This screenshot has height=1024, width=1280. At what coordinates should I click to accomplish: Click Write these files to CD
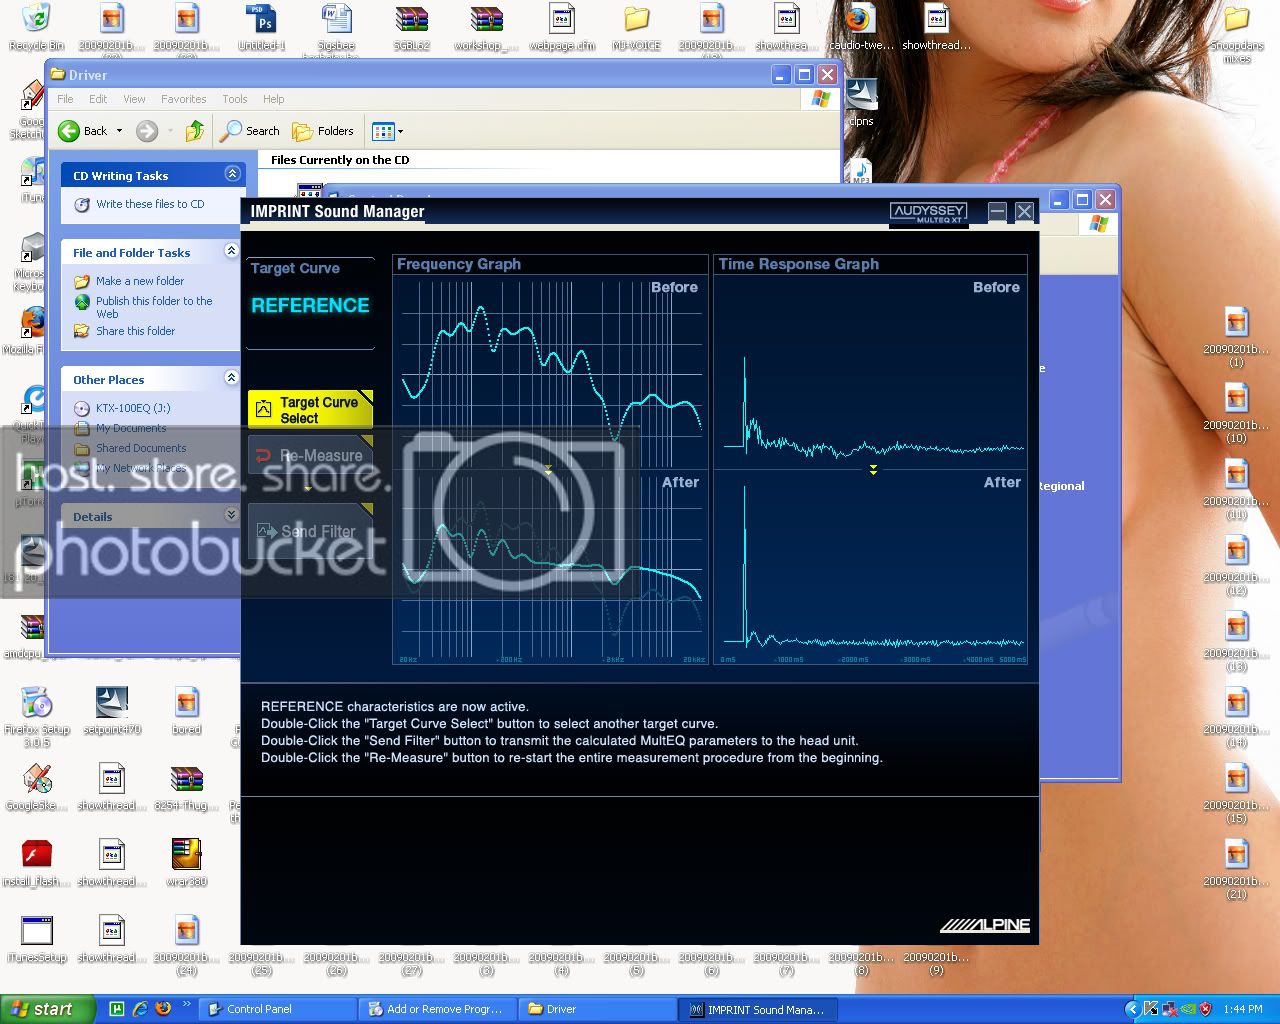tap(150, 204)
